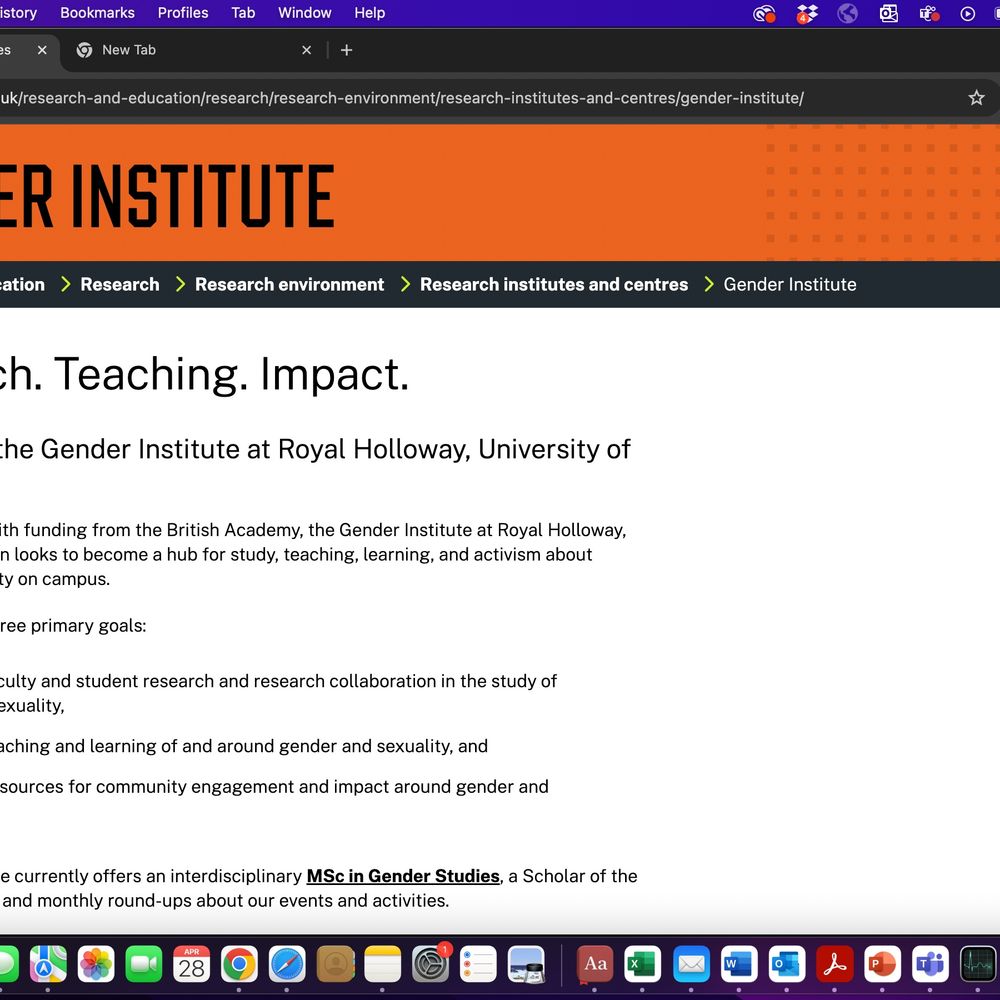Click chevron before Research breadcrumb

(65, 284)
